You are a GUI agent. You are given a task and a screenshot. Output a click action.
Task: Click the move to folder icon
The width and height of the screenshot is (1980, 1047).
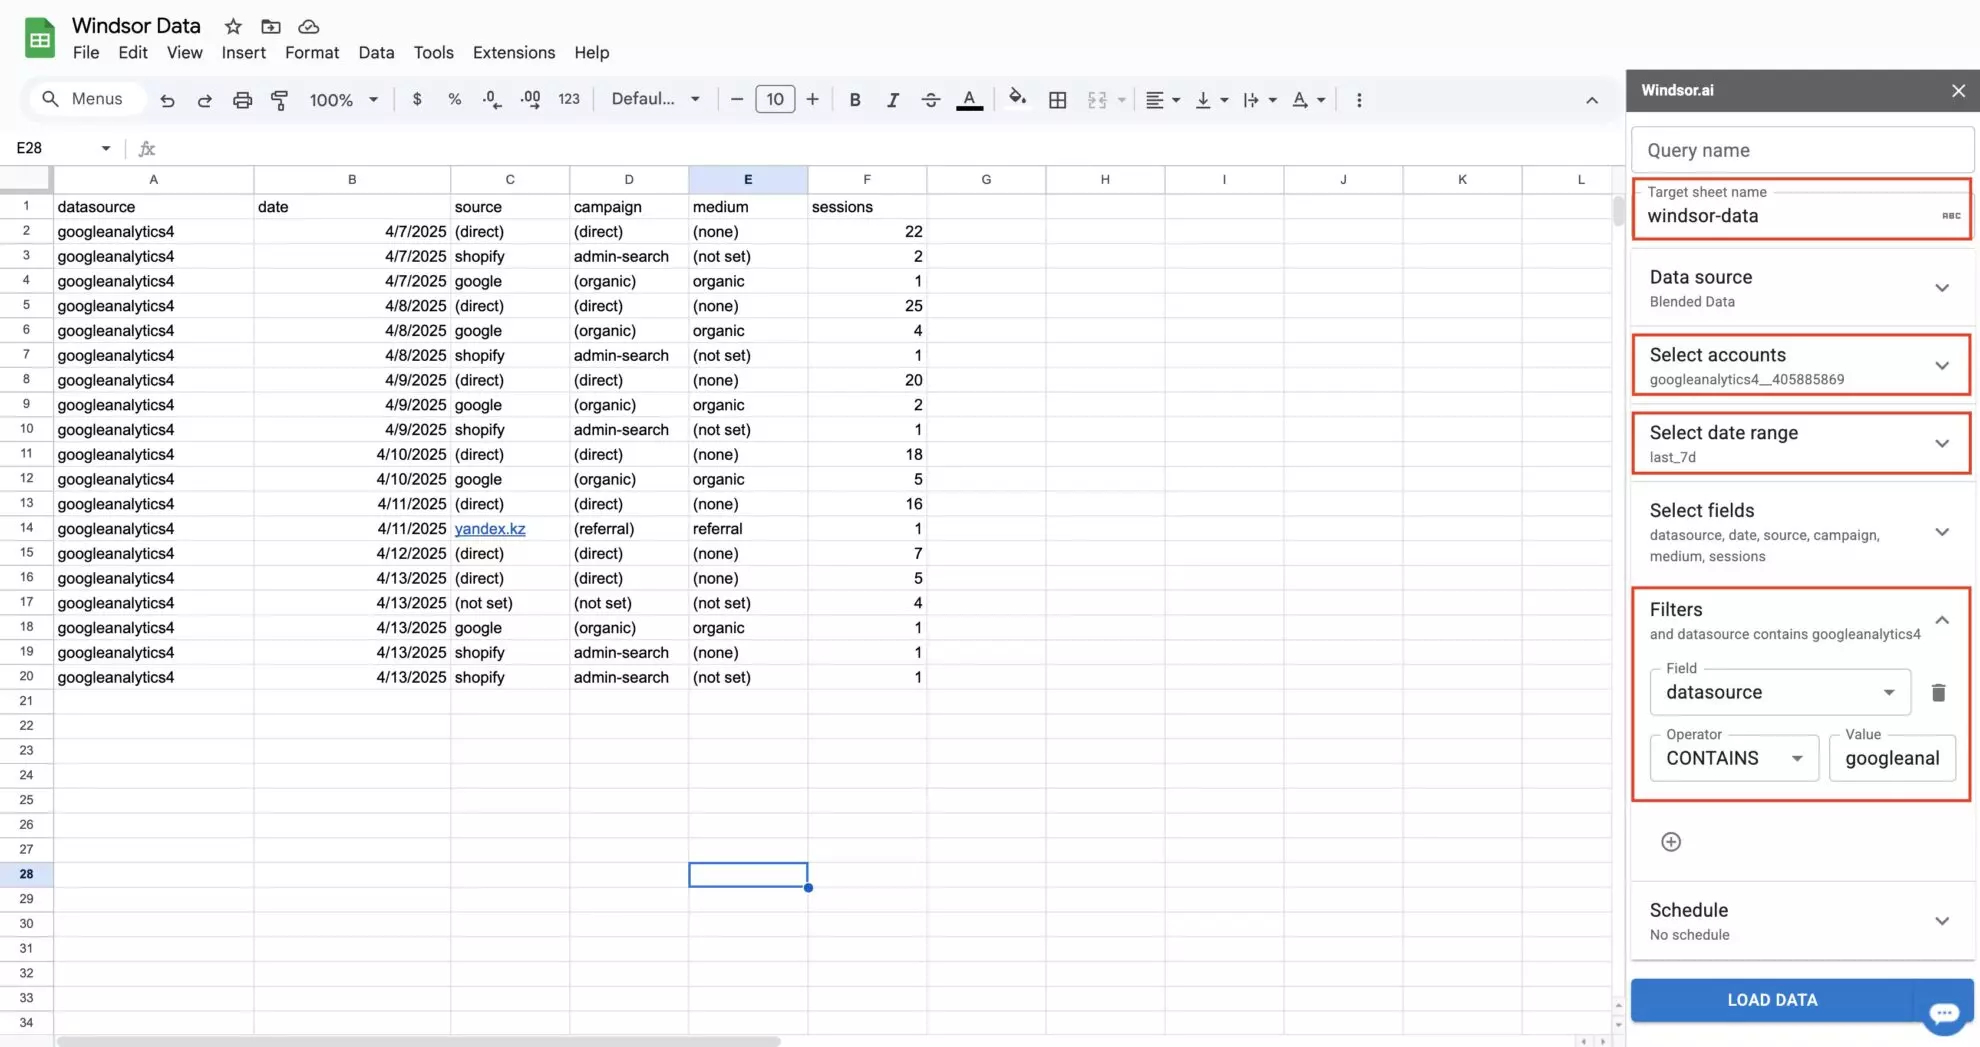271,26
